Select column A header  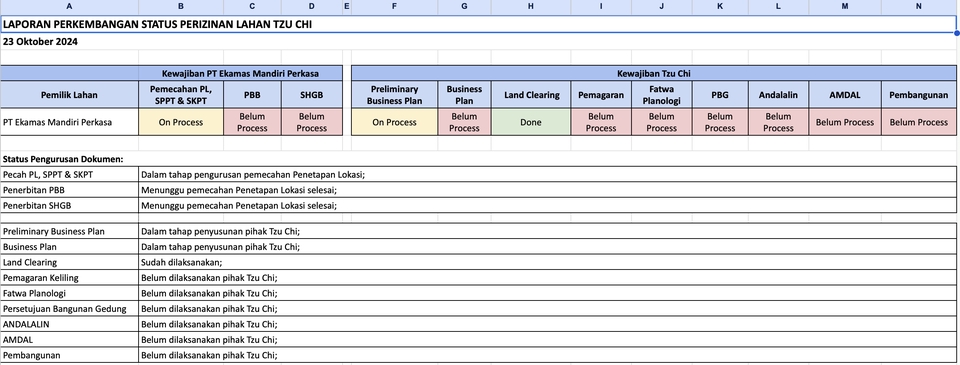tap(69, 7)
